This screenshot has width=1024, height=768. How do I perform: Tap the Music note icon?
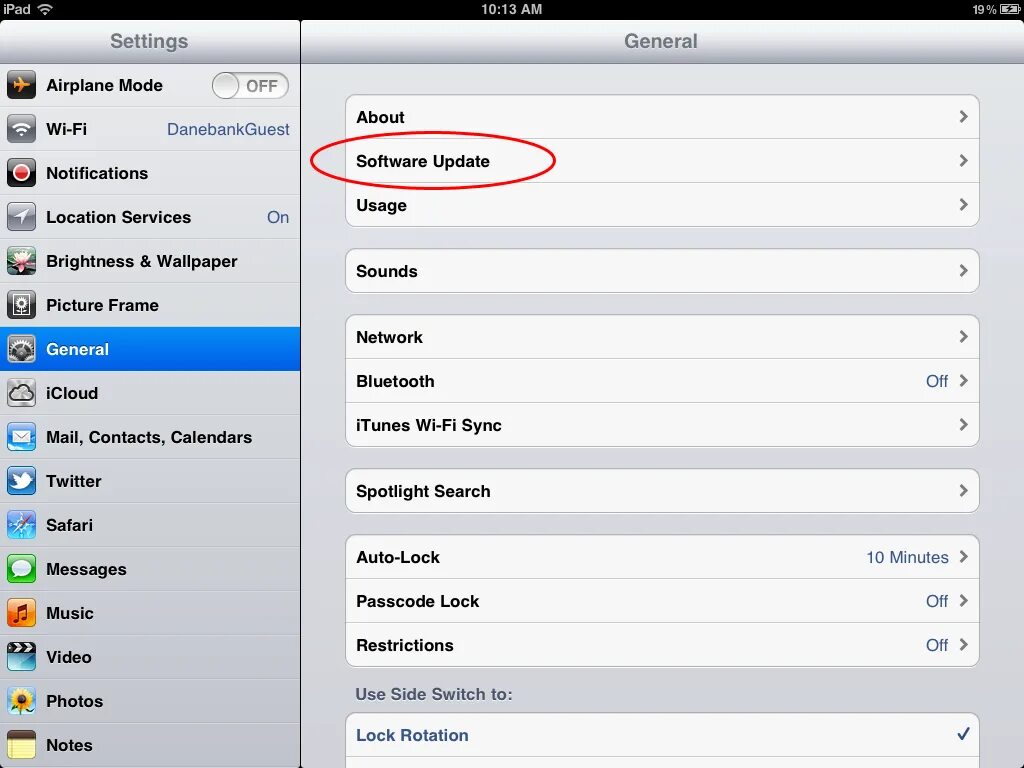pos(21,613)
